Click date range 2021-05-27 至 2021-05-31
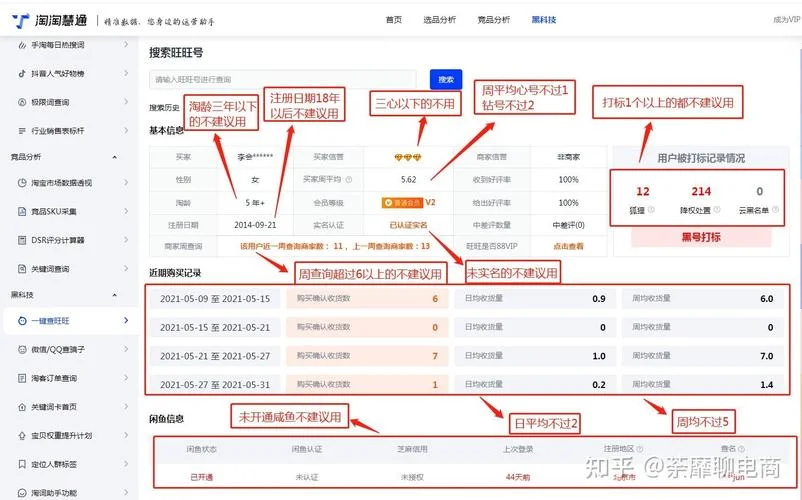The image size is (802, 500). [215, 384]
